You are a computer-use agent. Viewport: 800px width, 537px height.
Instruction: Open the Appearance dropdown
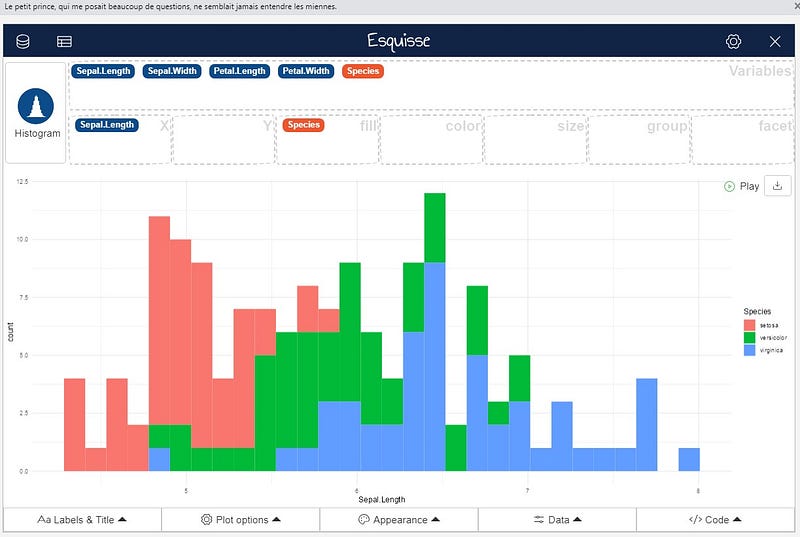tap(399, 520)
